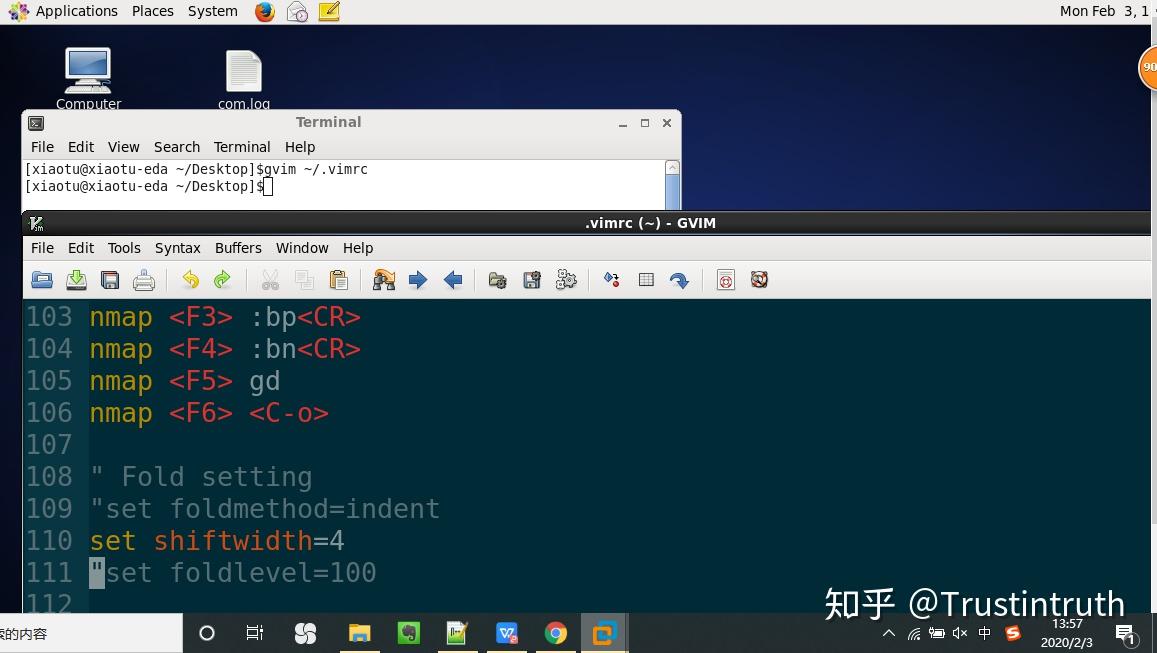The image size is (1157, 653).
Task: Click the muted volume tray icon
Action: click(960, 633)
